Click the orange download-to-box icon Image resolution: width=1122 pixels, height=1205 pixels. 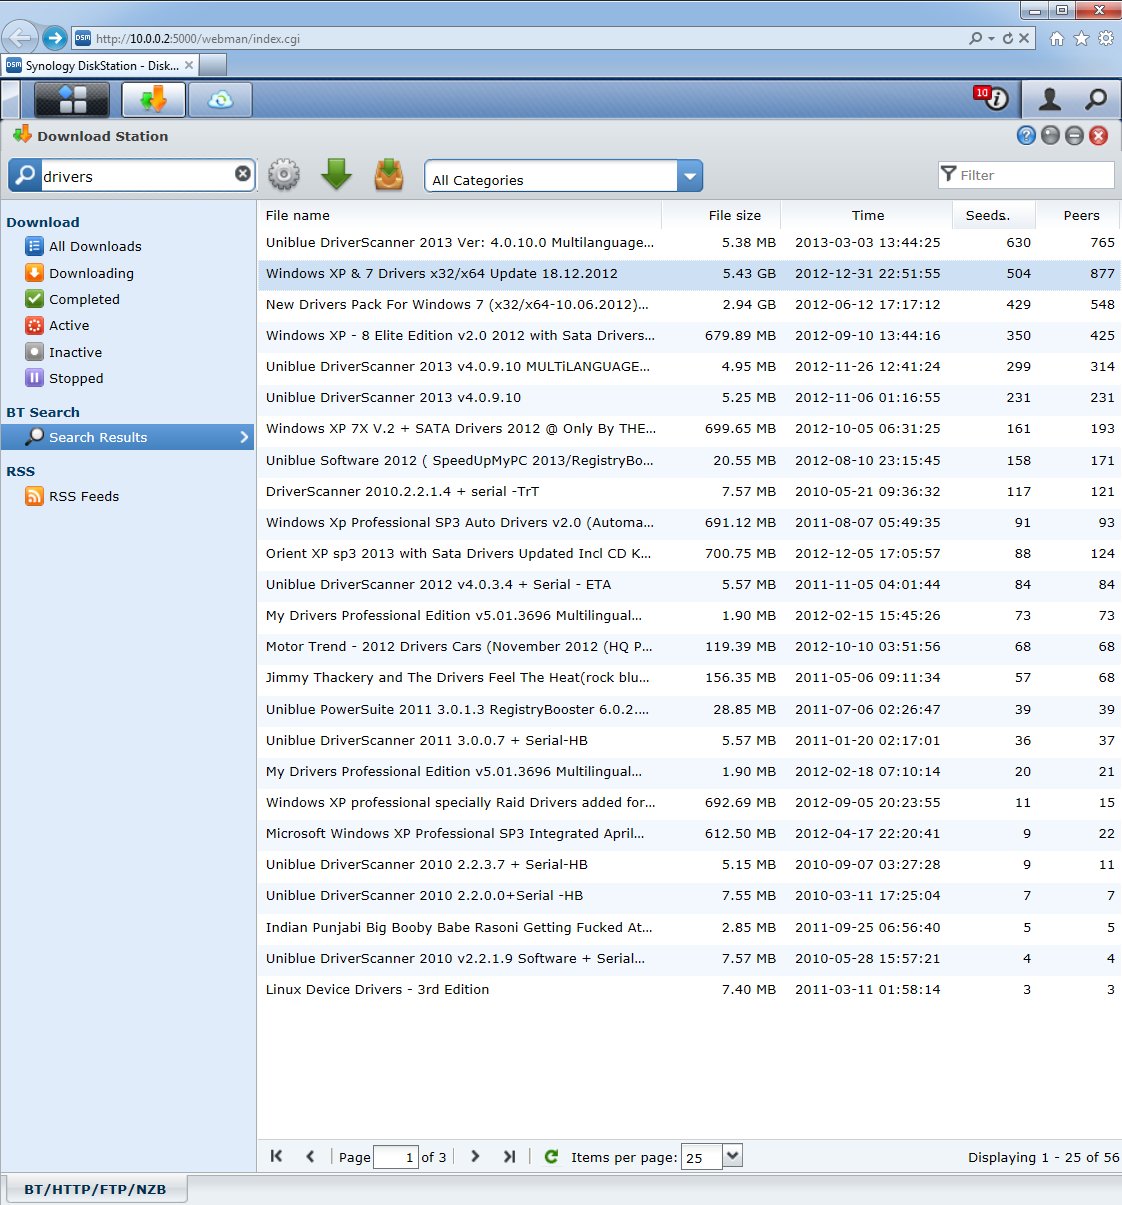(x=389, y=175)
